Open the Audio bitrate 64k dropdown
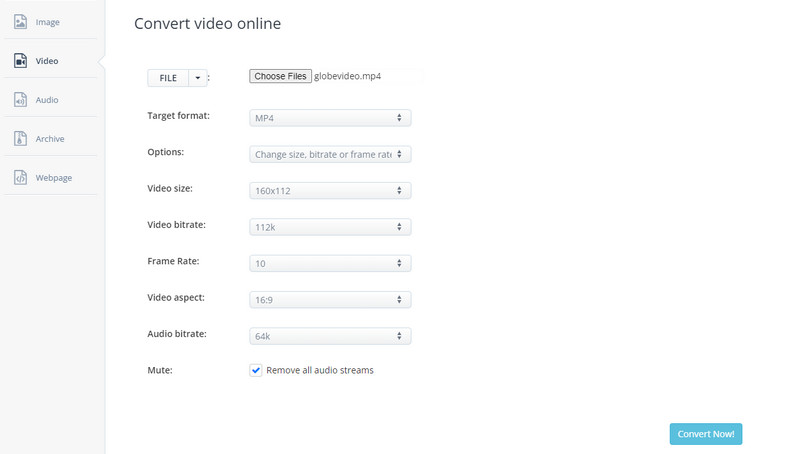800x454 pixels. tap(330, 336)
